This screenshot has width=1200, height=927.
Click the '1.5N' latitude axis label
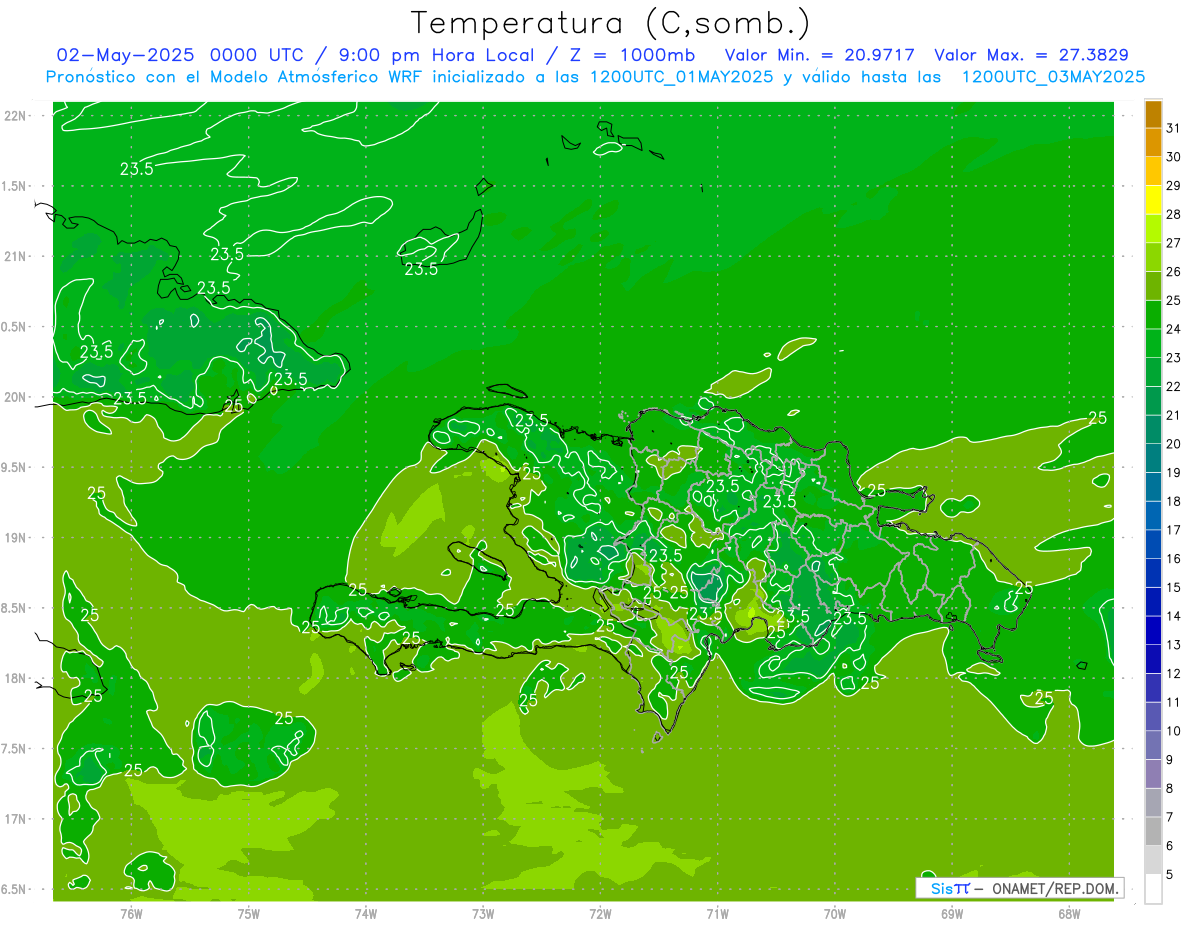(16, 186)
